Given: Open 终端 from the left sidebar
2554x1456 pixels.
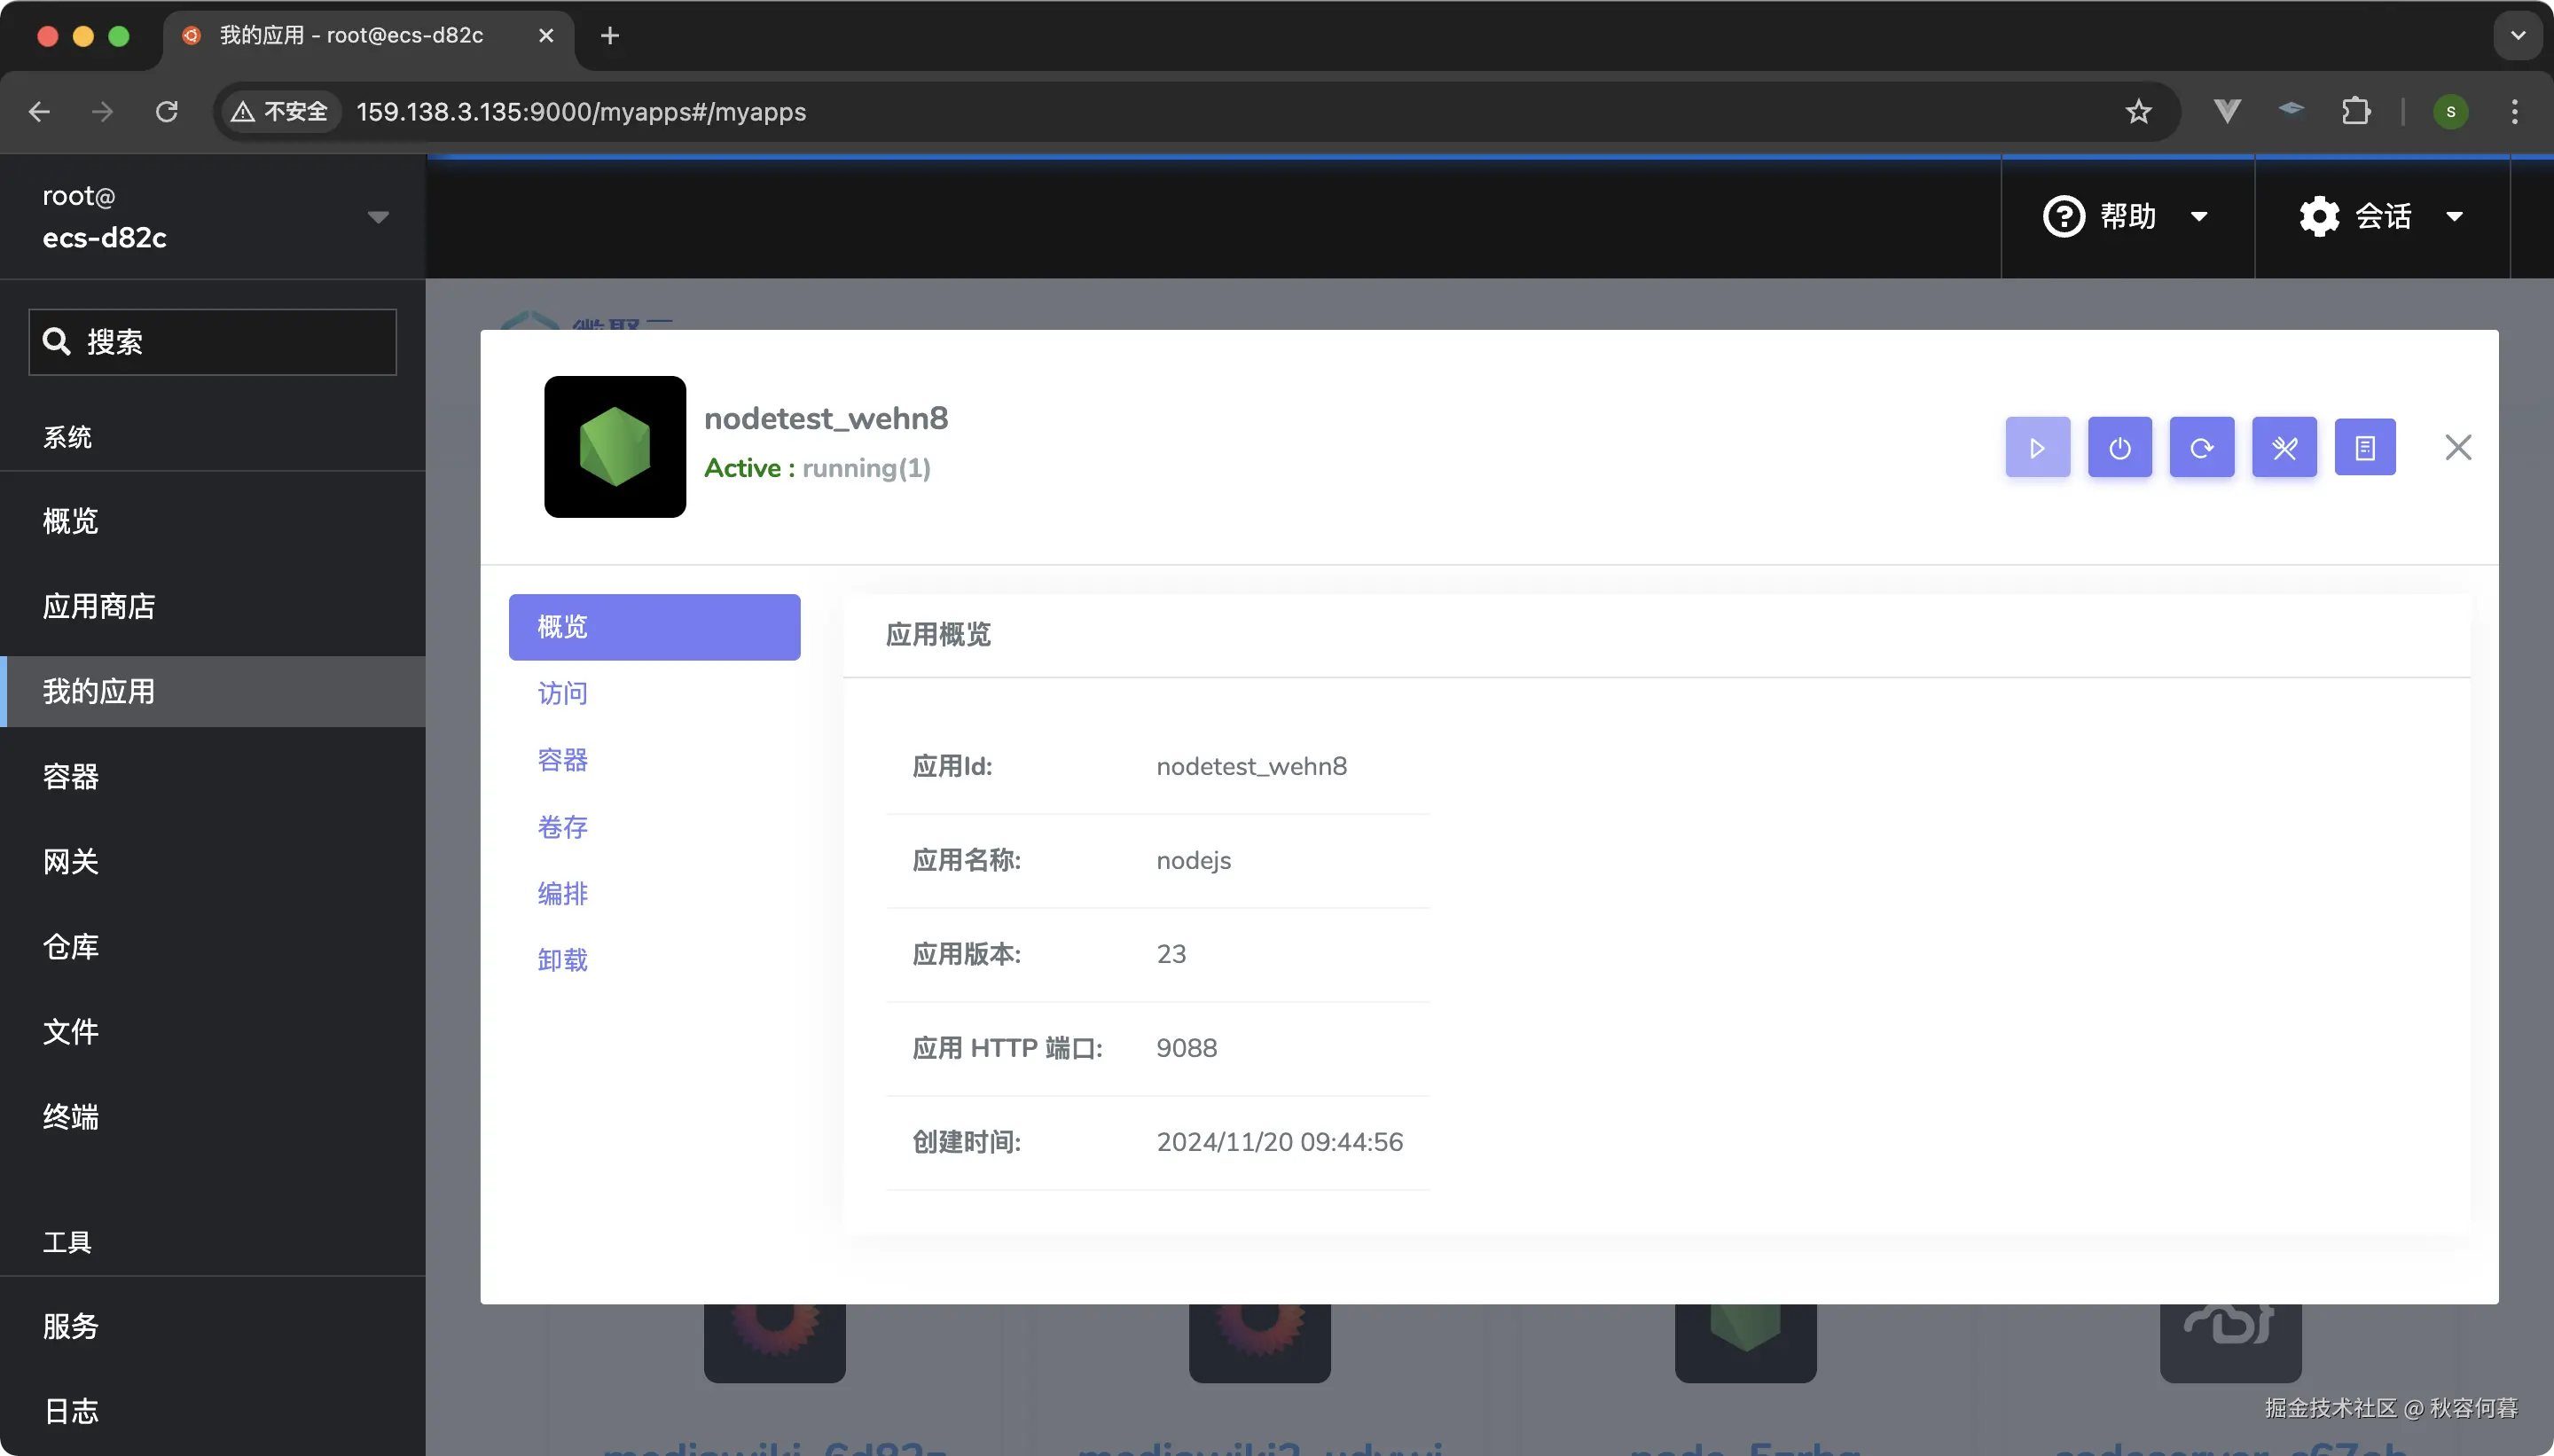Looking at the screenshot, I should (x=70, y=1117).
